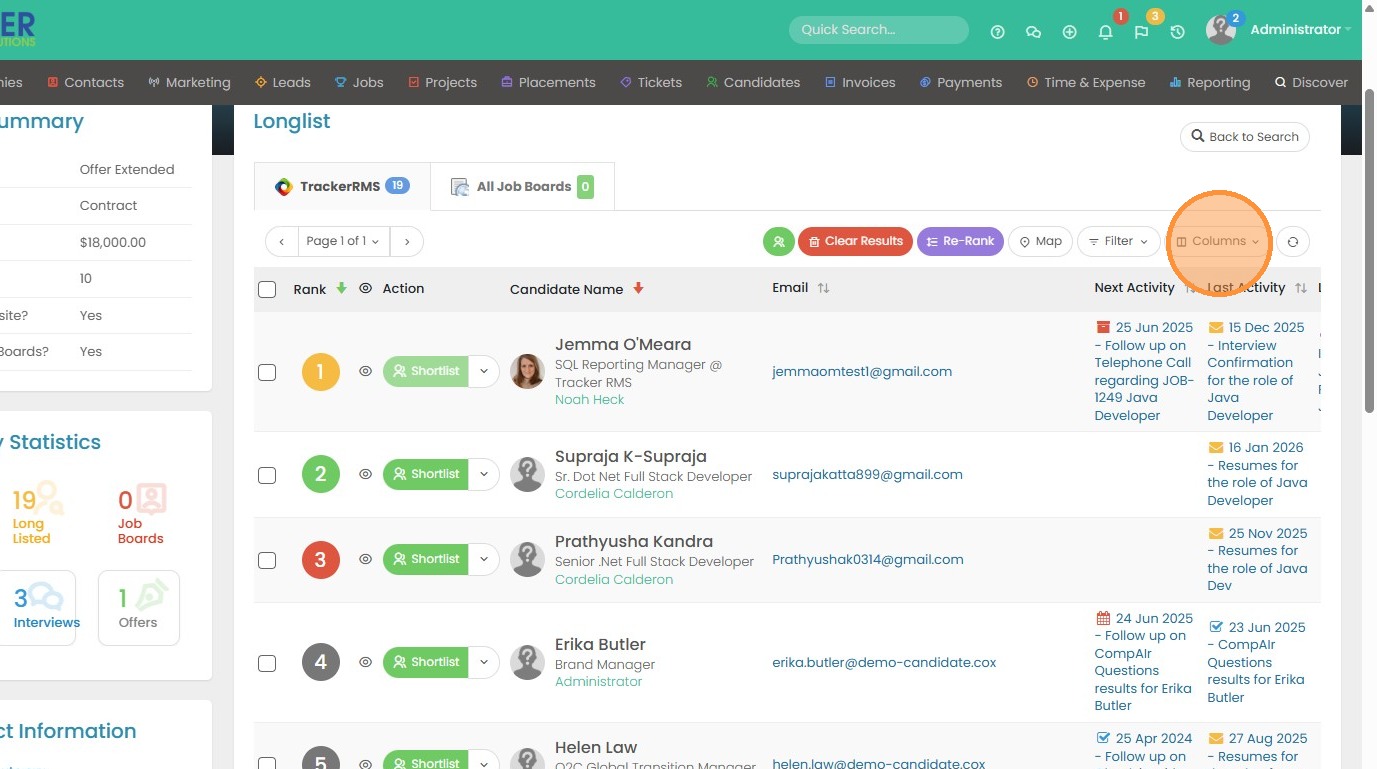Screen dimensions: 1377x769
Task: Click Erika Butler's placeholder avatar
Action: pos(527,662)
